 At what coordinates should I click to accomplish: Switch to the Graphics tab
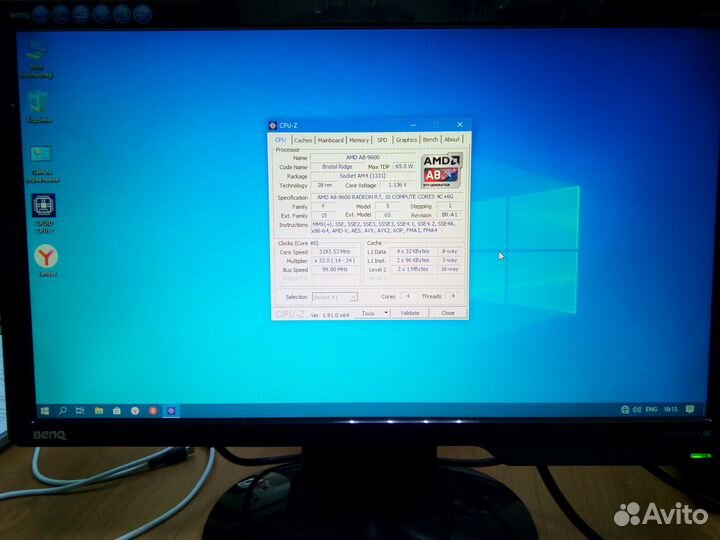click(x=406, y=140)
